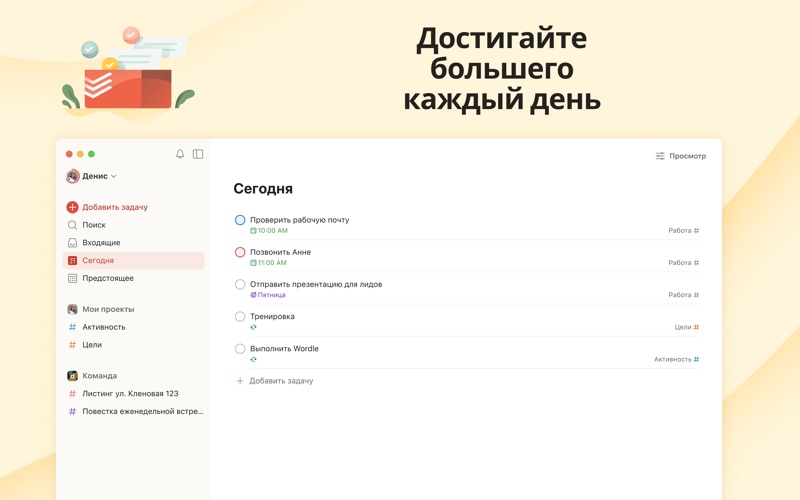
Task: Click the Сегодня page heading
Action: point(263,189)
